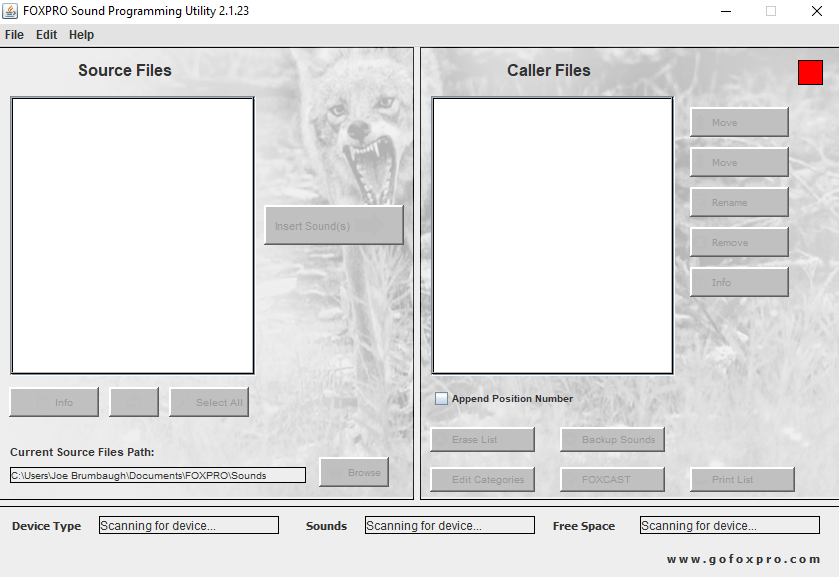Close the FOXPRO utility window

click(817, 11)
